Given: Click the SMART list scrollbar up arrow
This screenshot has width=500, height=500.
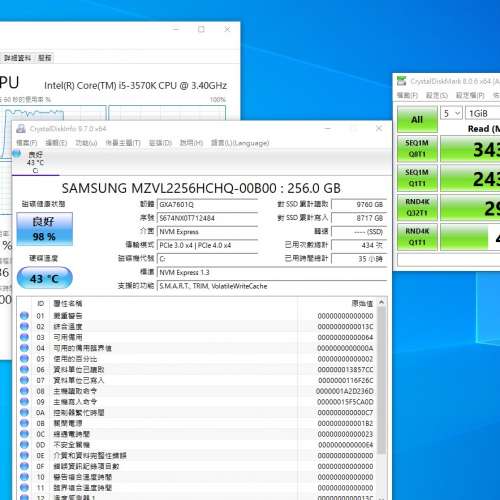Looking at the screenshot, I should click(x=382, y=302).
